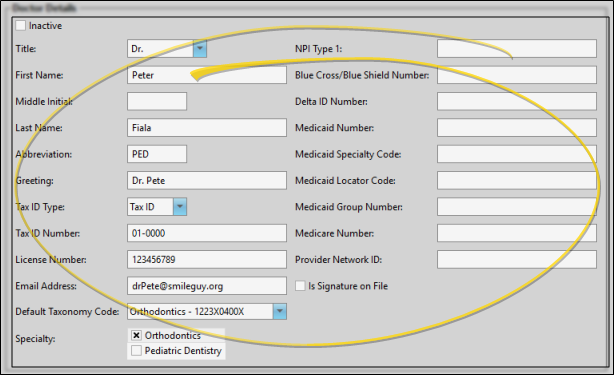Image resolution: width=615 pixels, height=376 pixels.
Task: Focus the Tax ID Number field
Action: pyautogui.click(x=207, y=233)
